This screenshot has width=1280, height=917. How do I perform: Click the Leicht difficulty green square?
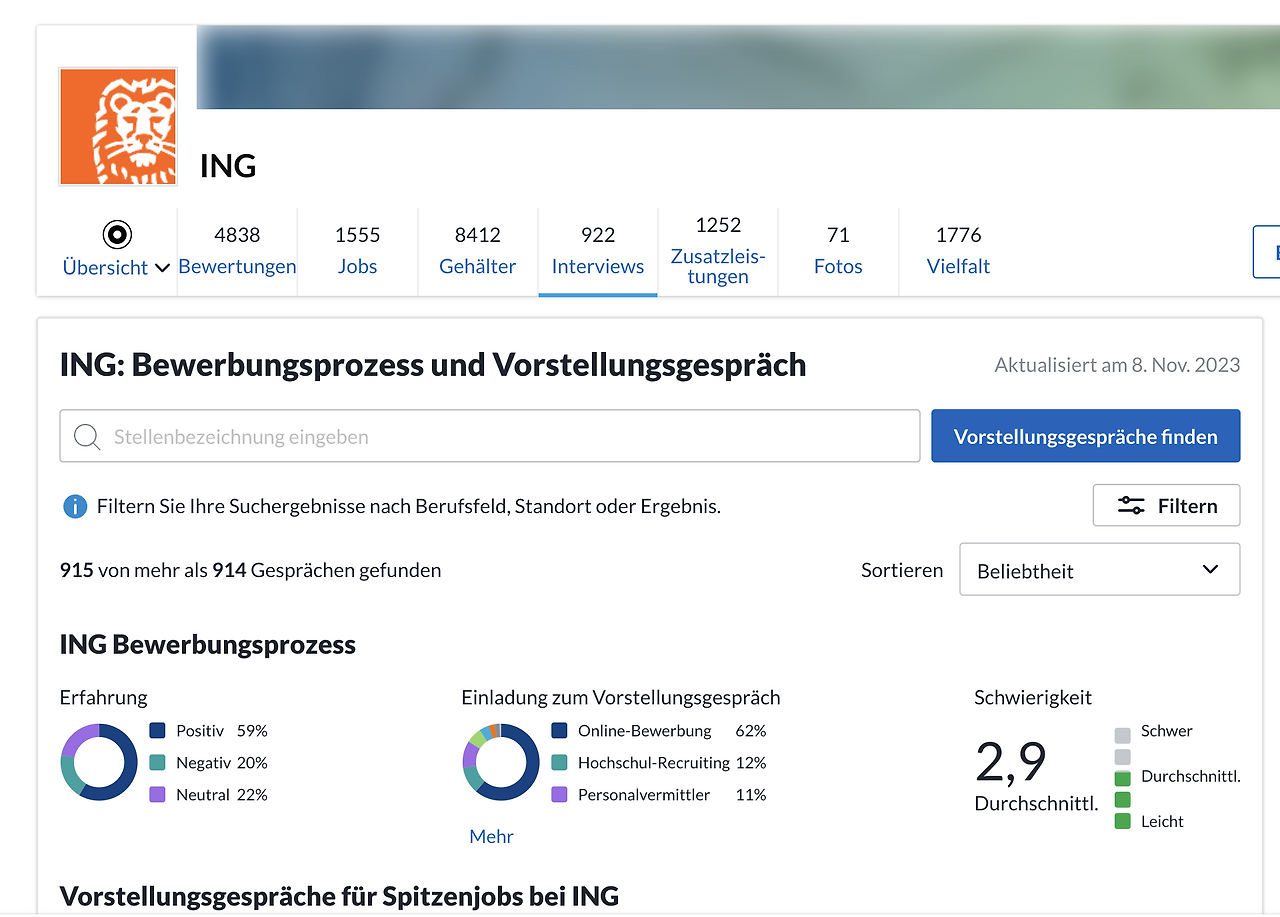[x=1123, y=821]
